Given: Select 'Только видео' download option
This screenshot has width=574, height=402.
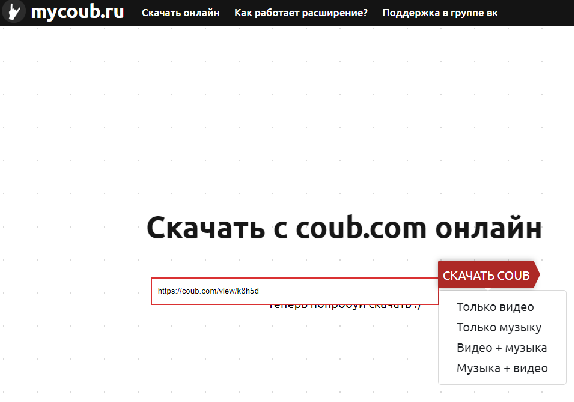Looking at the screenshot, I should [x=495, y=307].
